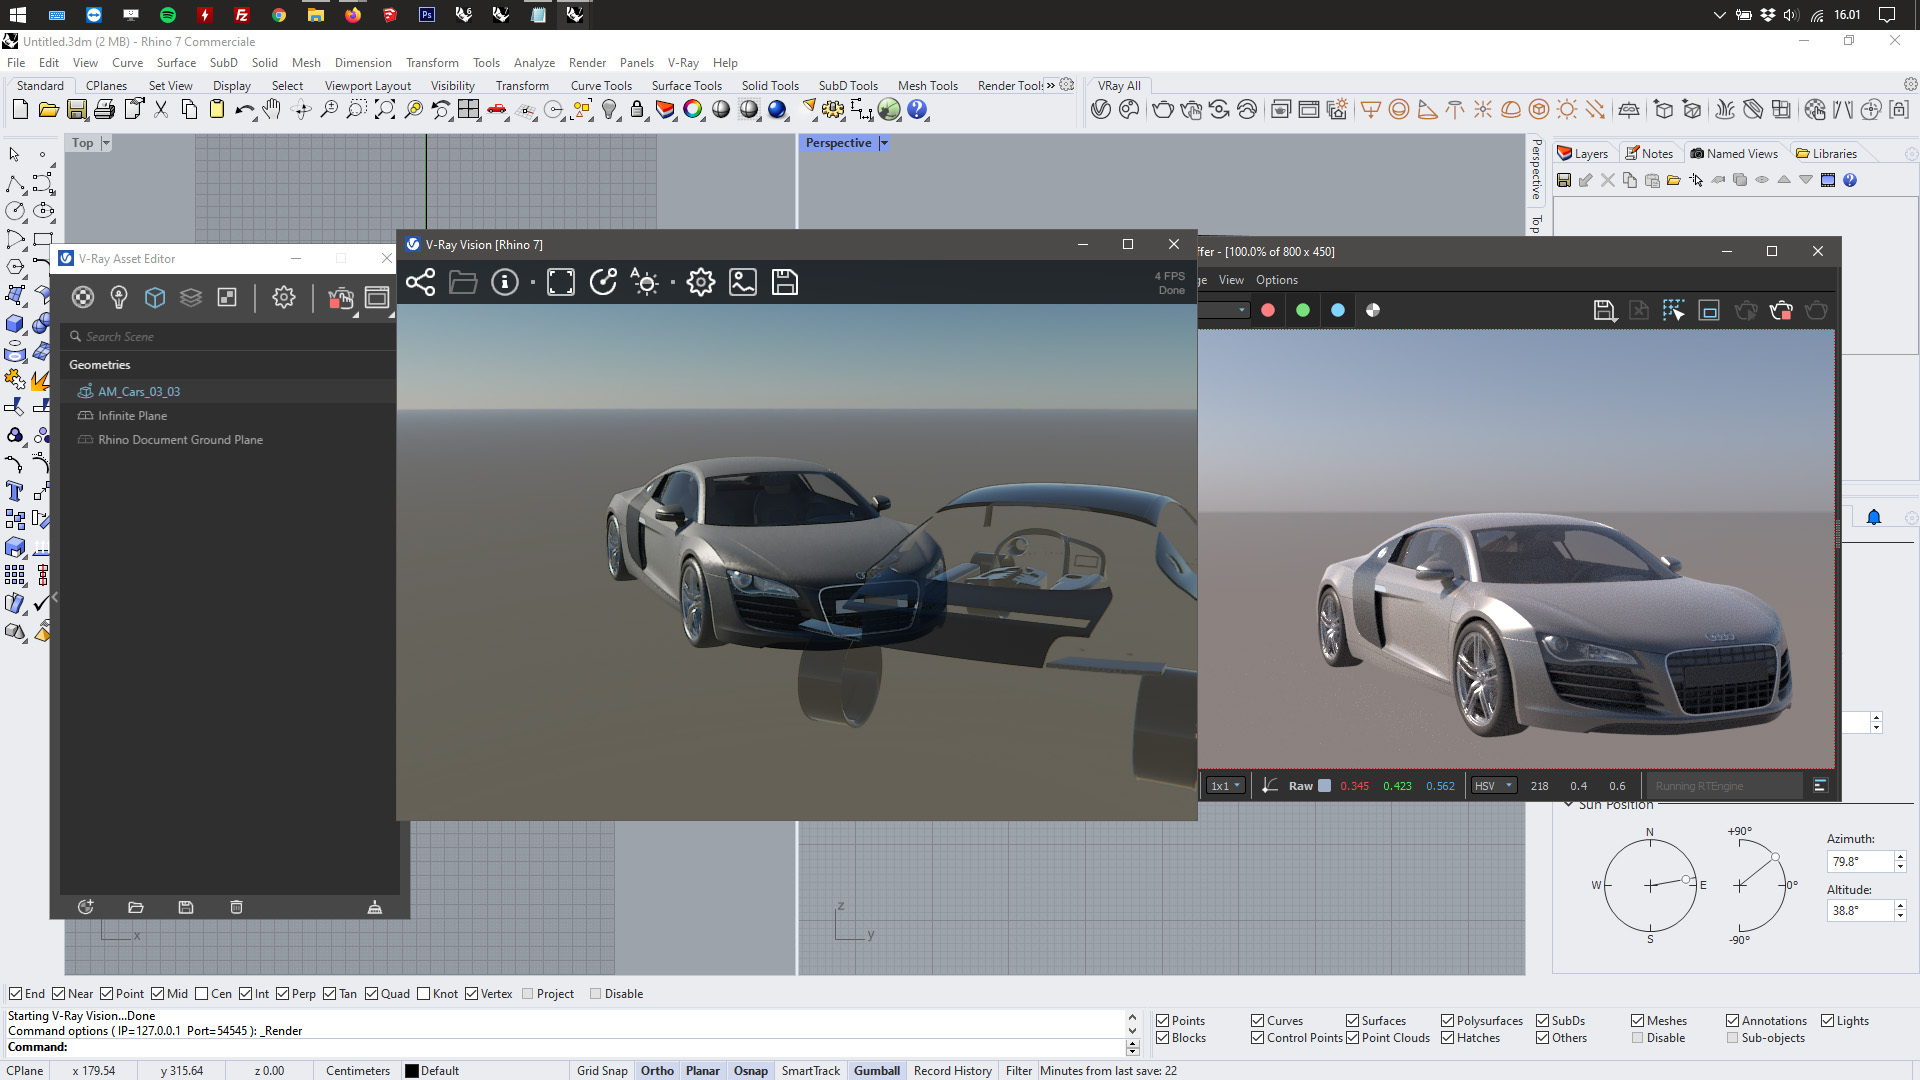Viewport: 1920px width, 1080px height.
Task: Open the Materials tab in the V-Ray Asset Editor
Action: pyautogui.click(x=83, y=297)
